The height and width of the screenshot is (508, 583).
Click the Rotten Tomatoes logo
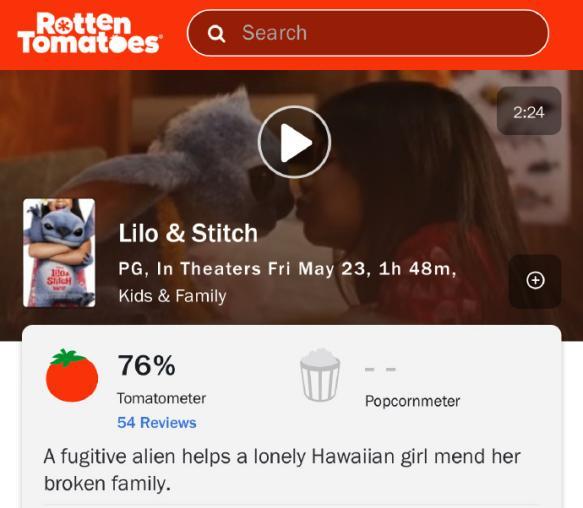coord(90,33)
